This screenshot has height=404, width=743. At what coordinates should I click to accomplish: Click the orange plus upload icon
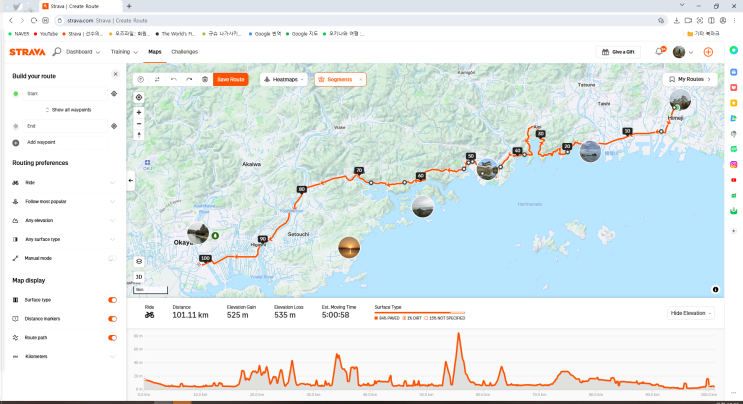pos(708,52)
